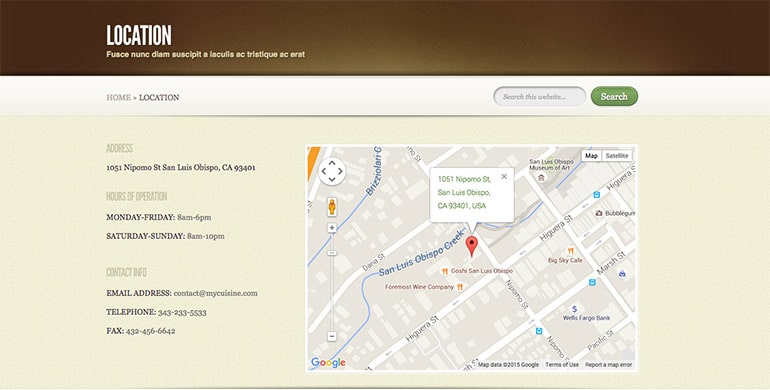Screen dimensions: 770x390
Task: Click the LOCATION page title
Action: [x=139, y=35]
